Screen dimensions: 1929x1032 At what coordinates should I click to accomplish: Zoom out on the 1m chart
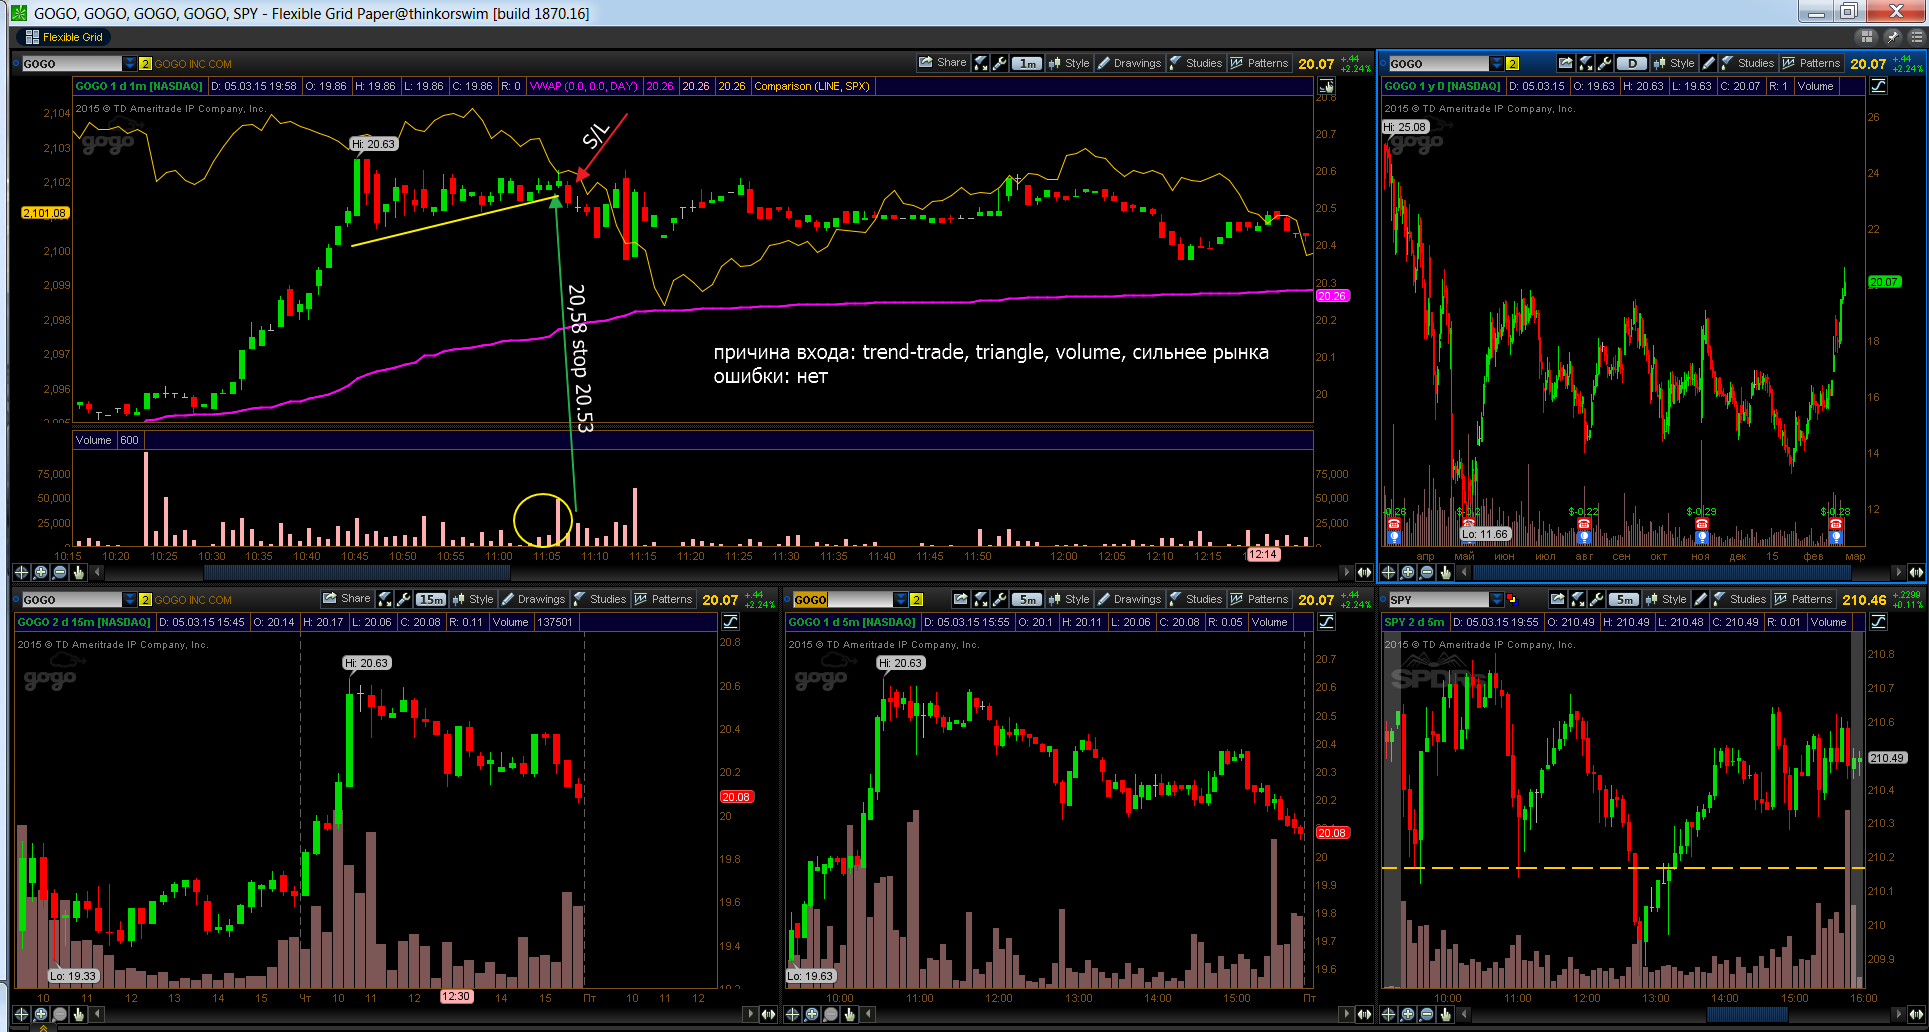(59, 572)
